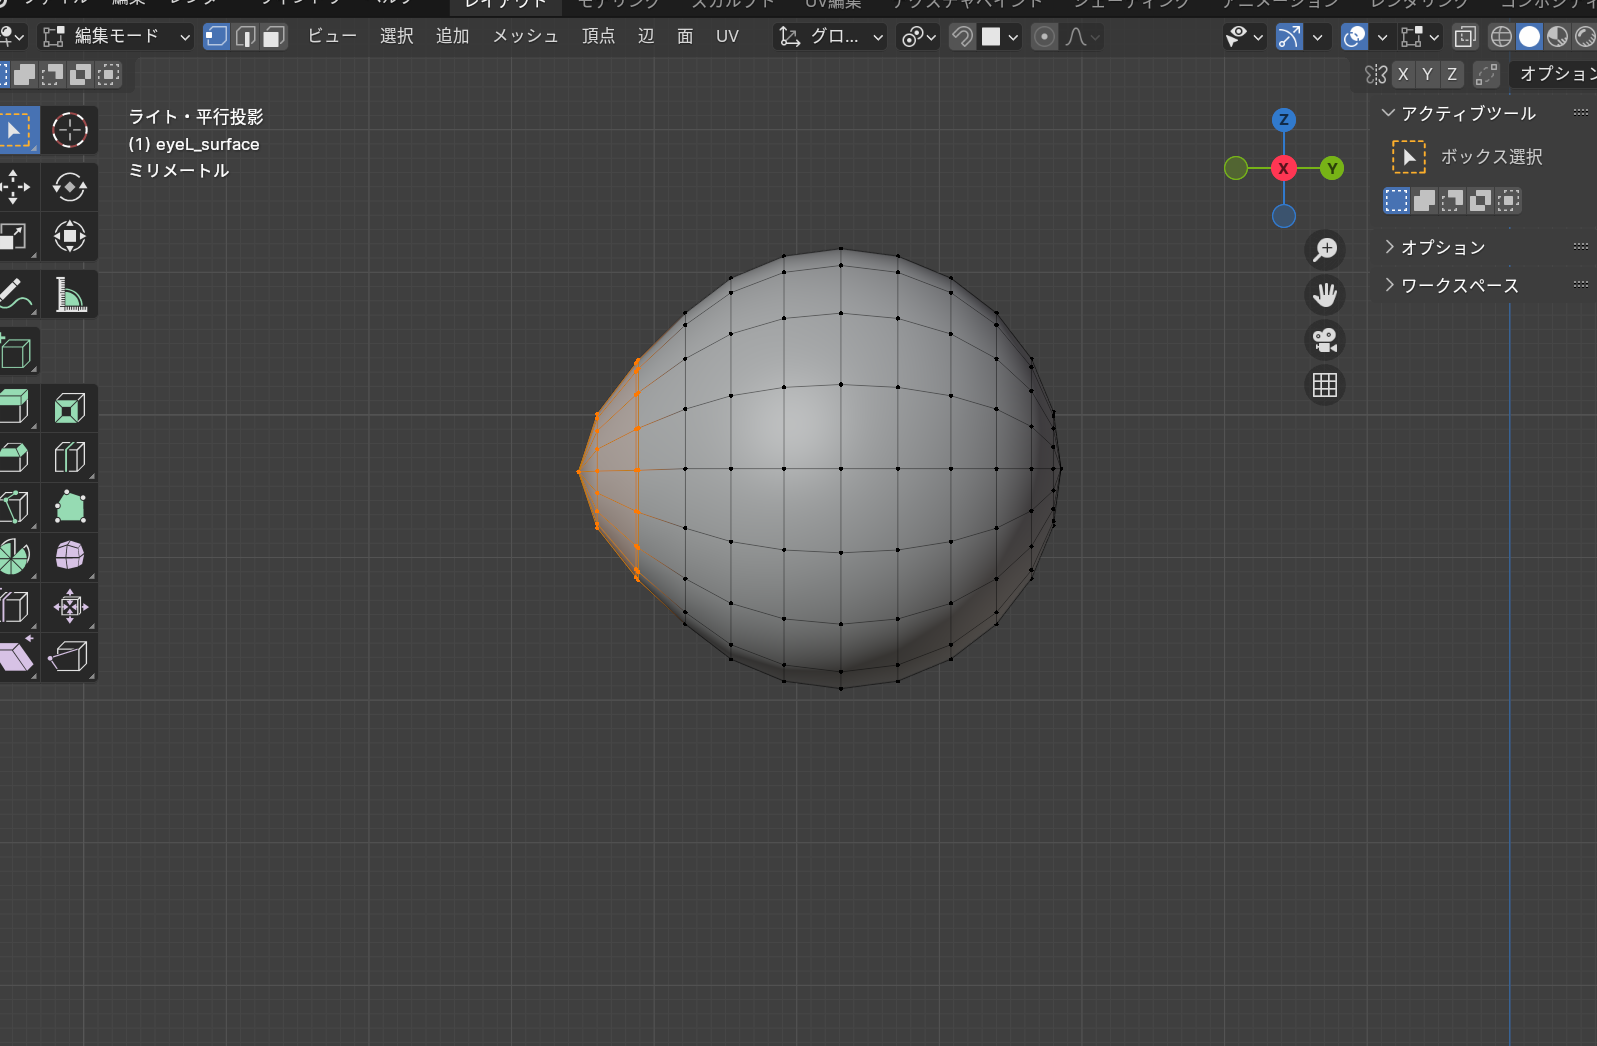Click the ボックス選択 tool label
The height and width of the screenshot is (1046, 1597).
coord(1490,157)
